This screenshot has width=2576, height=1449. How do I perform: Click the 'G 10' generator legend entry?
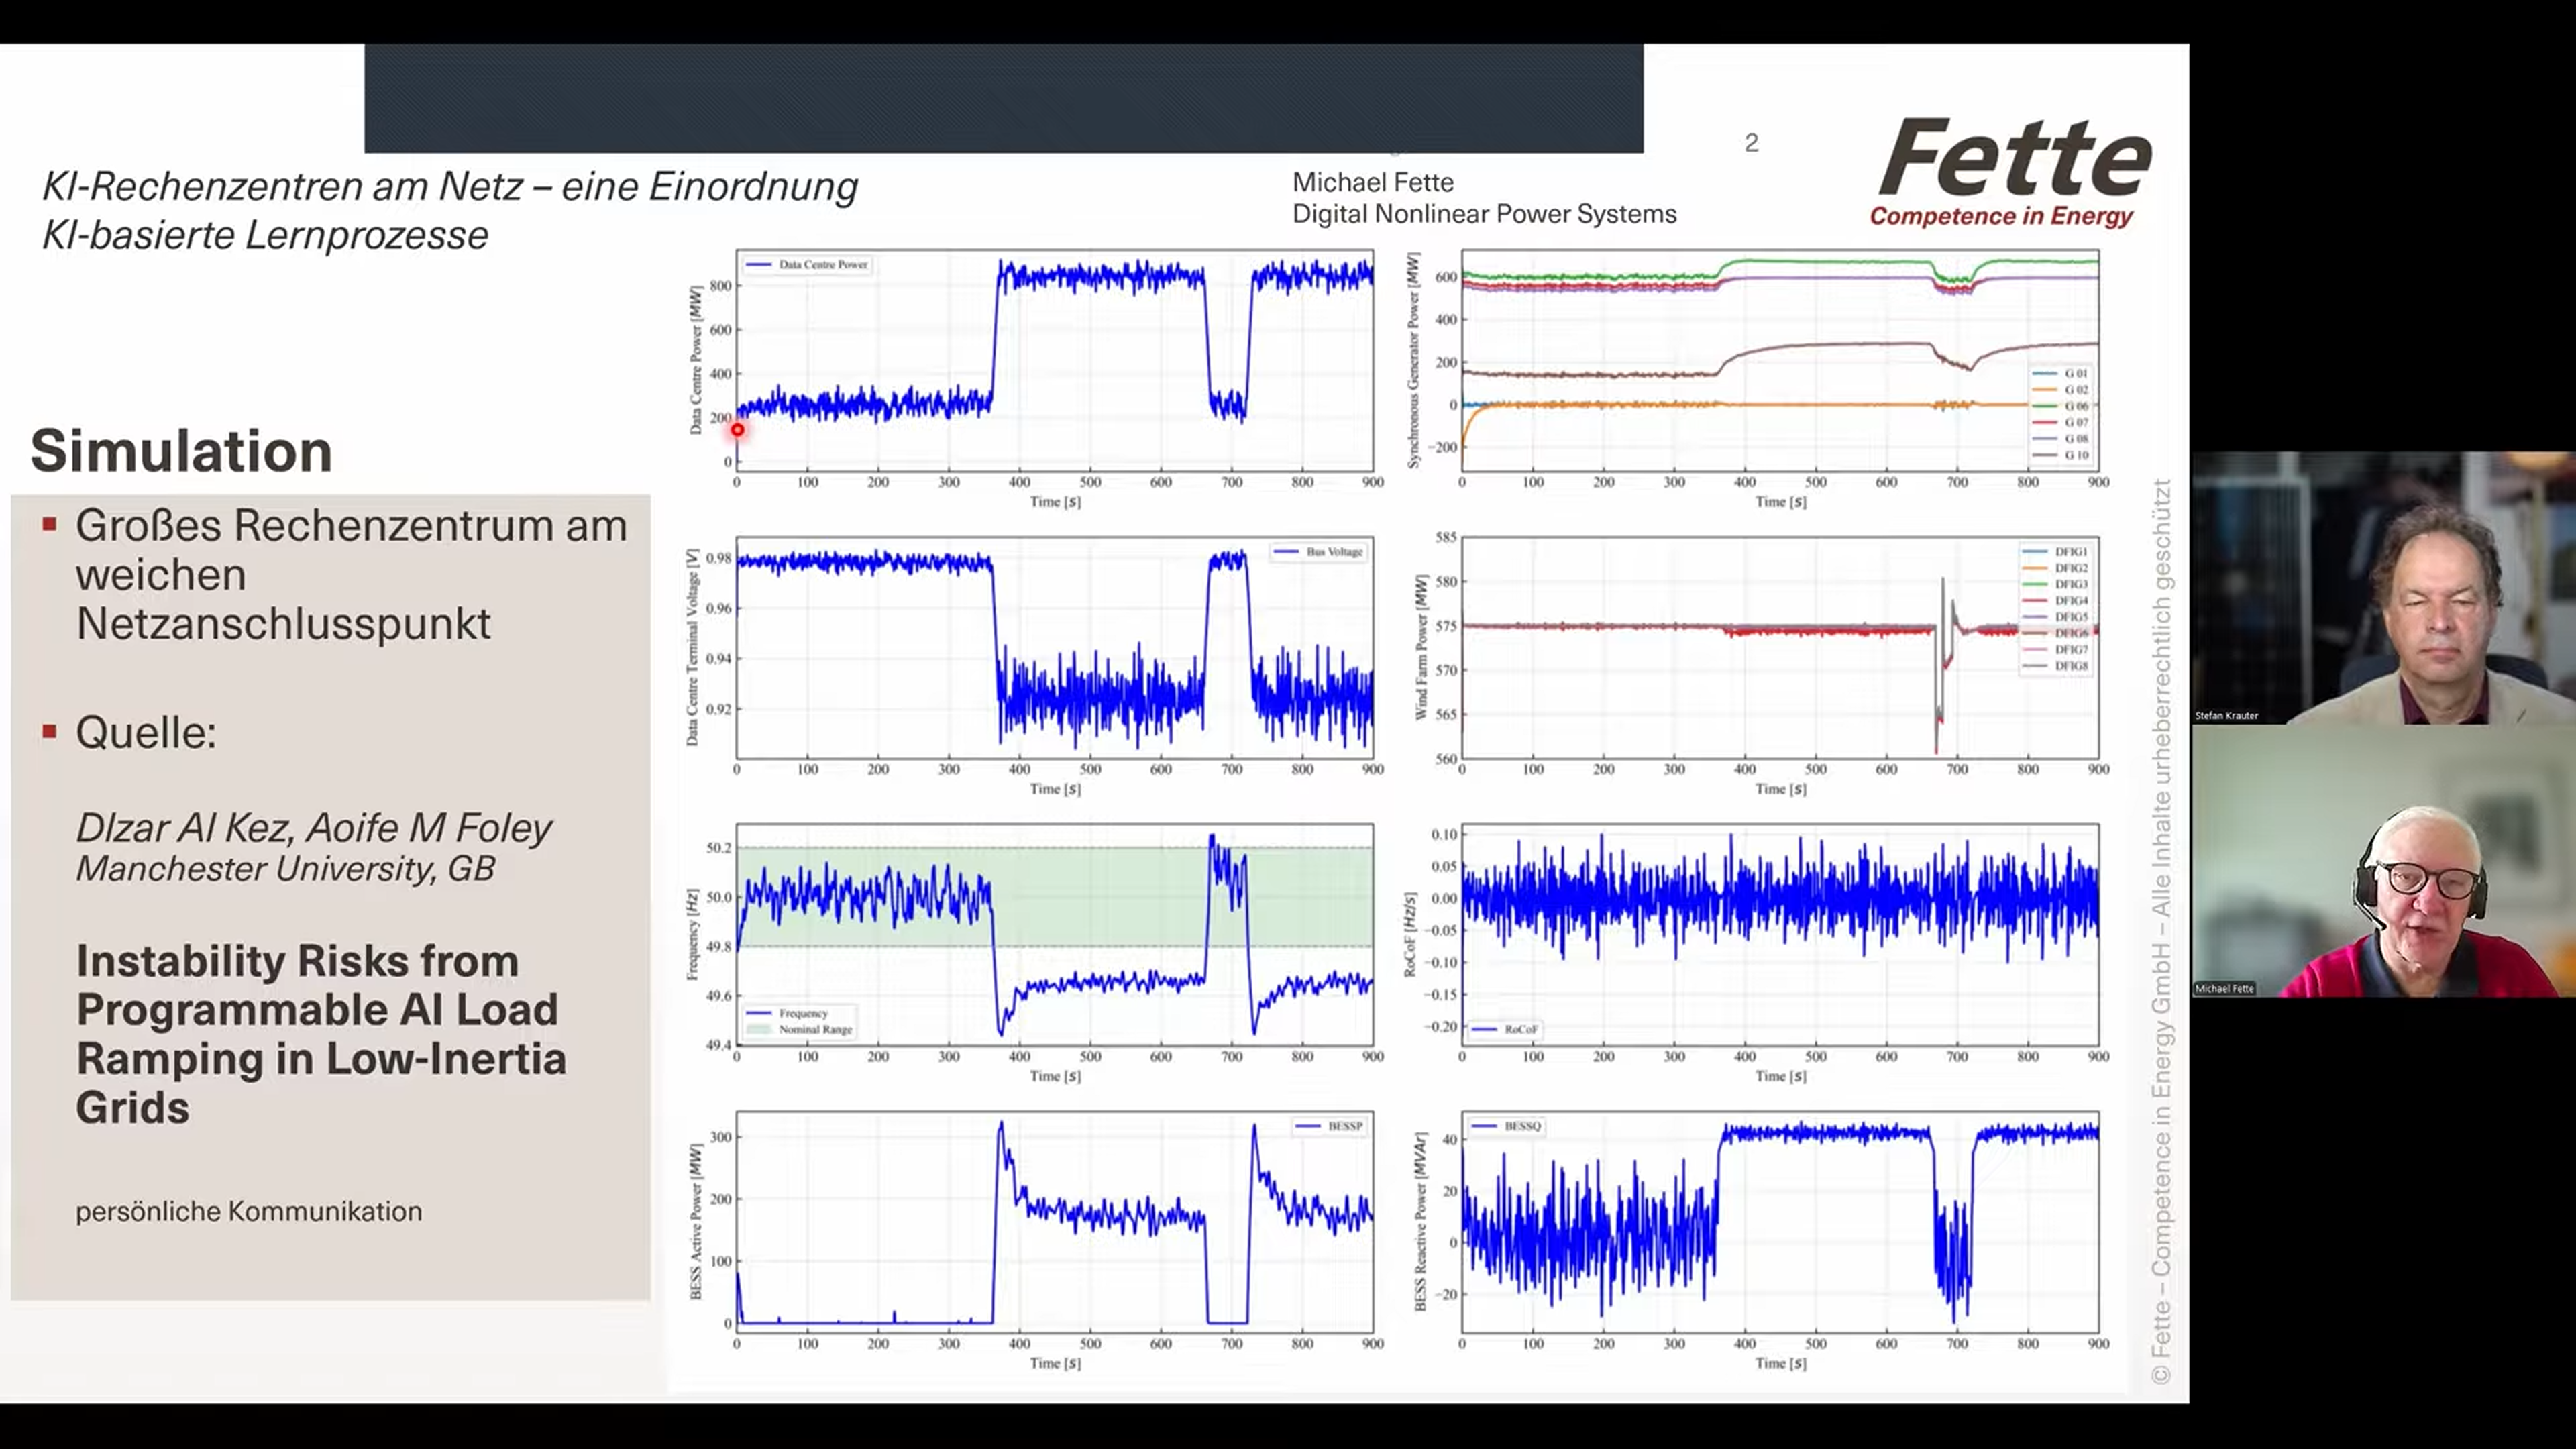2060,455
